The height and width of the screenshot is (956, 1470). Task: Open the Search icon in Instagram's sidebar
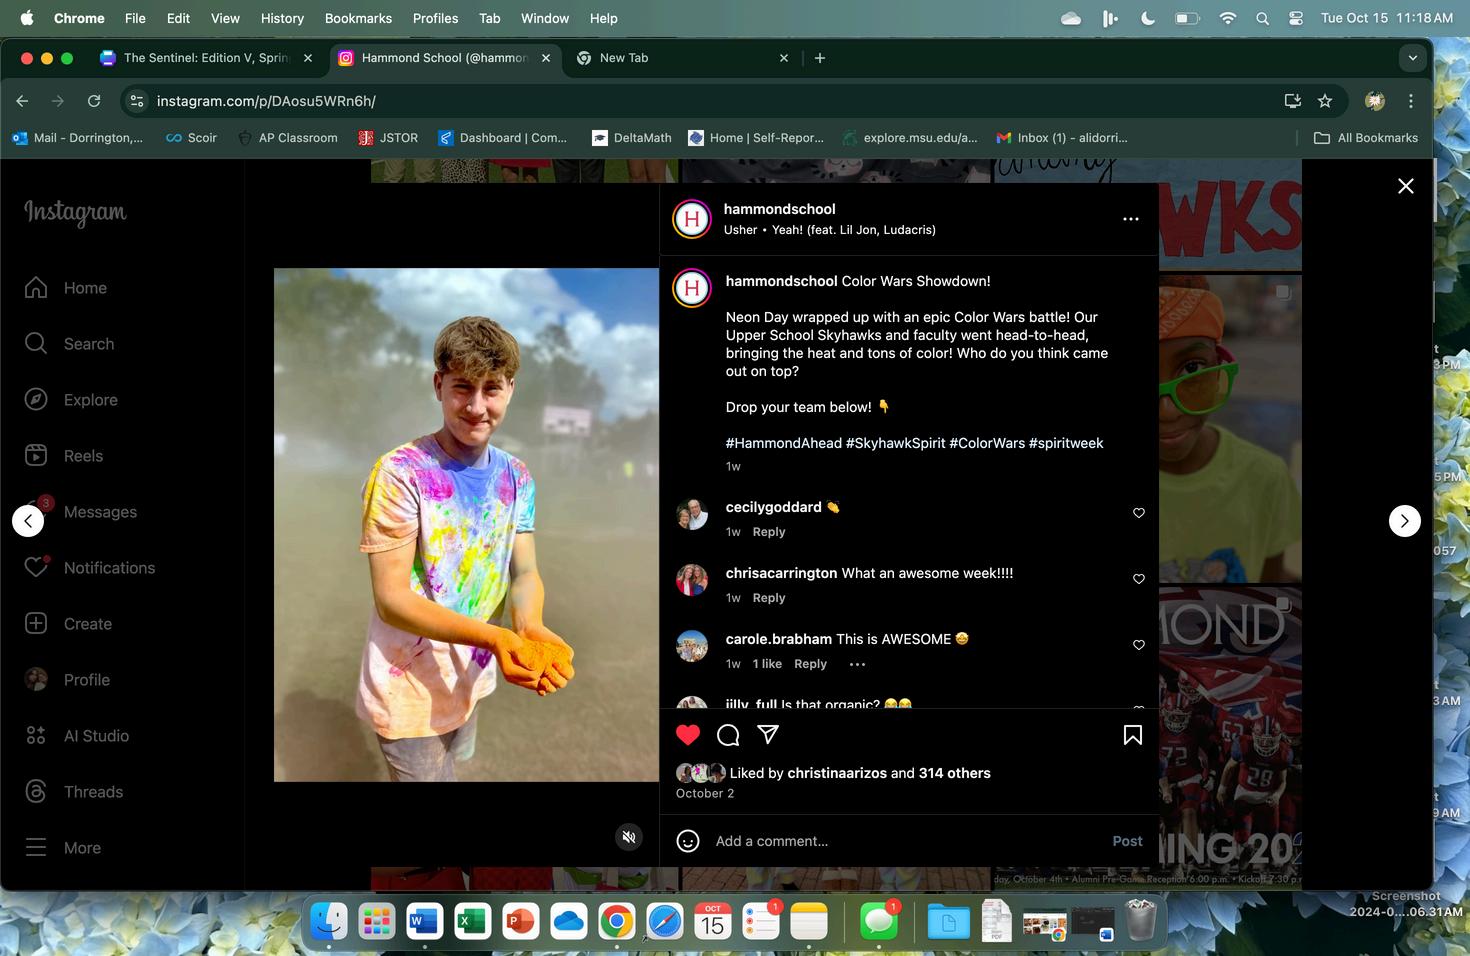click(36, 344)
